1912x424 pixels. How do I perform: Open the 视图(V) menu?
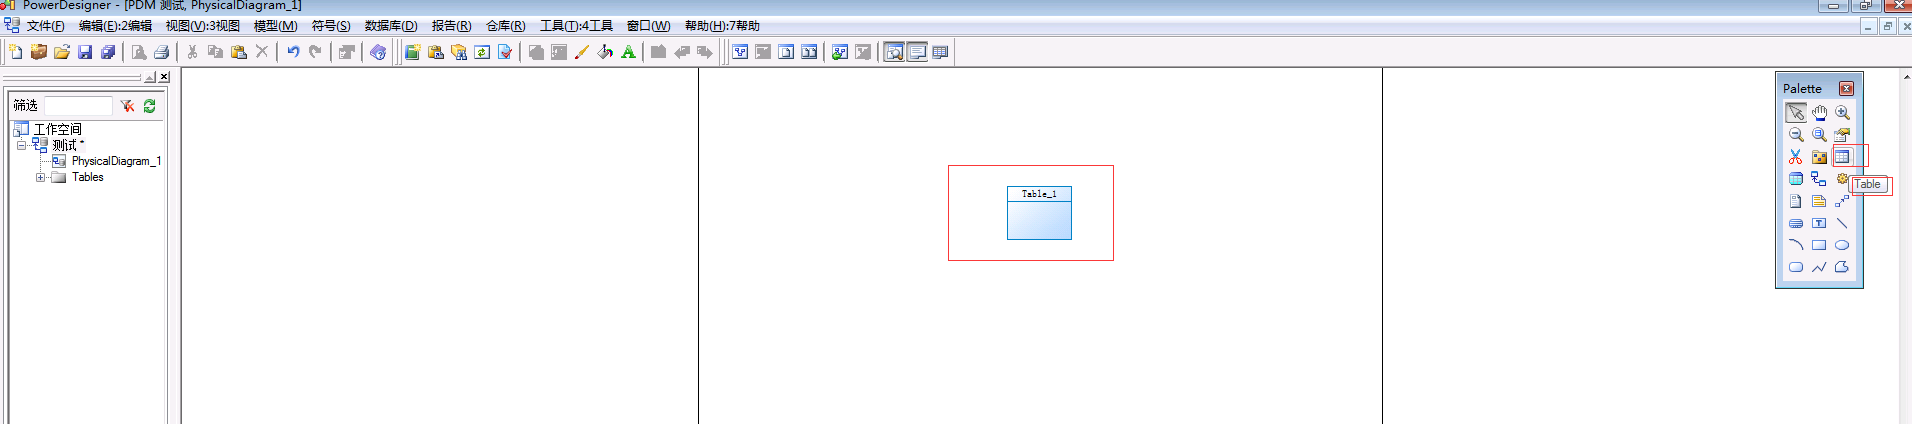[203, 26]
